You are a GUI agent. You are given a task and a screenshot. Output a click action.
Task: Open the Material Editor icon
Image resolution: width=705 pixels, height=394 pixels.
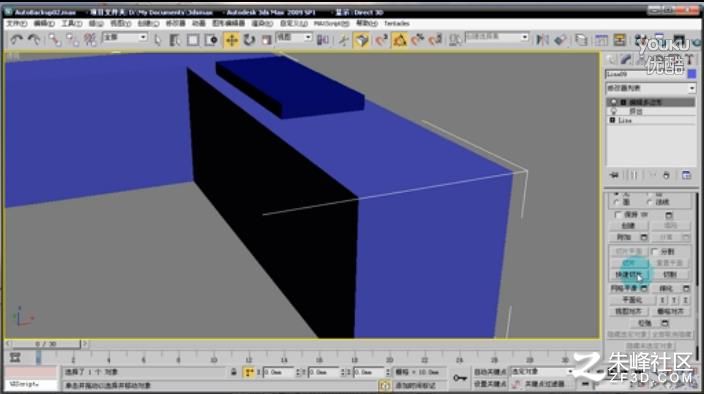tap(640, 40)
